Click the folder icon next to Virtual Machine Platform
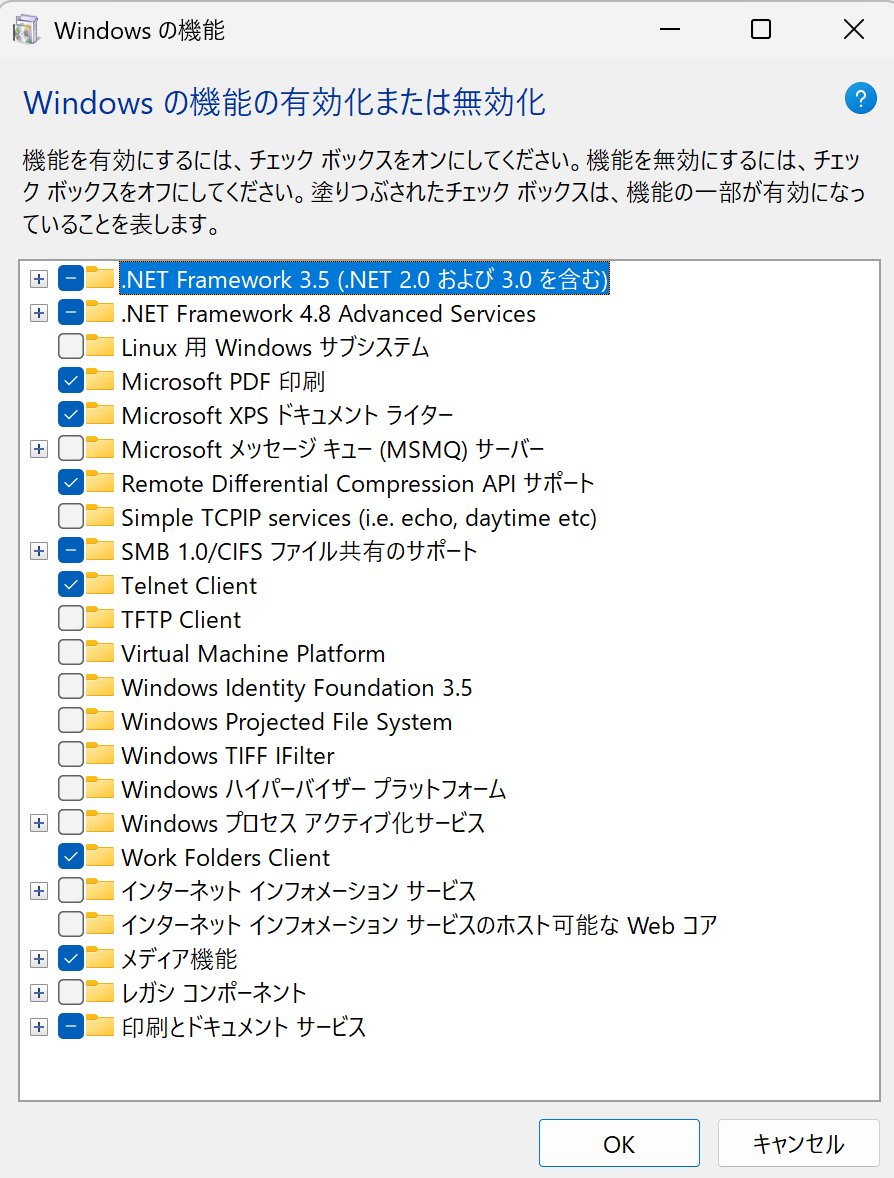The width and height of the screenshot is (894, 1178). (99, 652)
